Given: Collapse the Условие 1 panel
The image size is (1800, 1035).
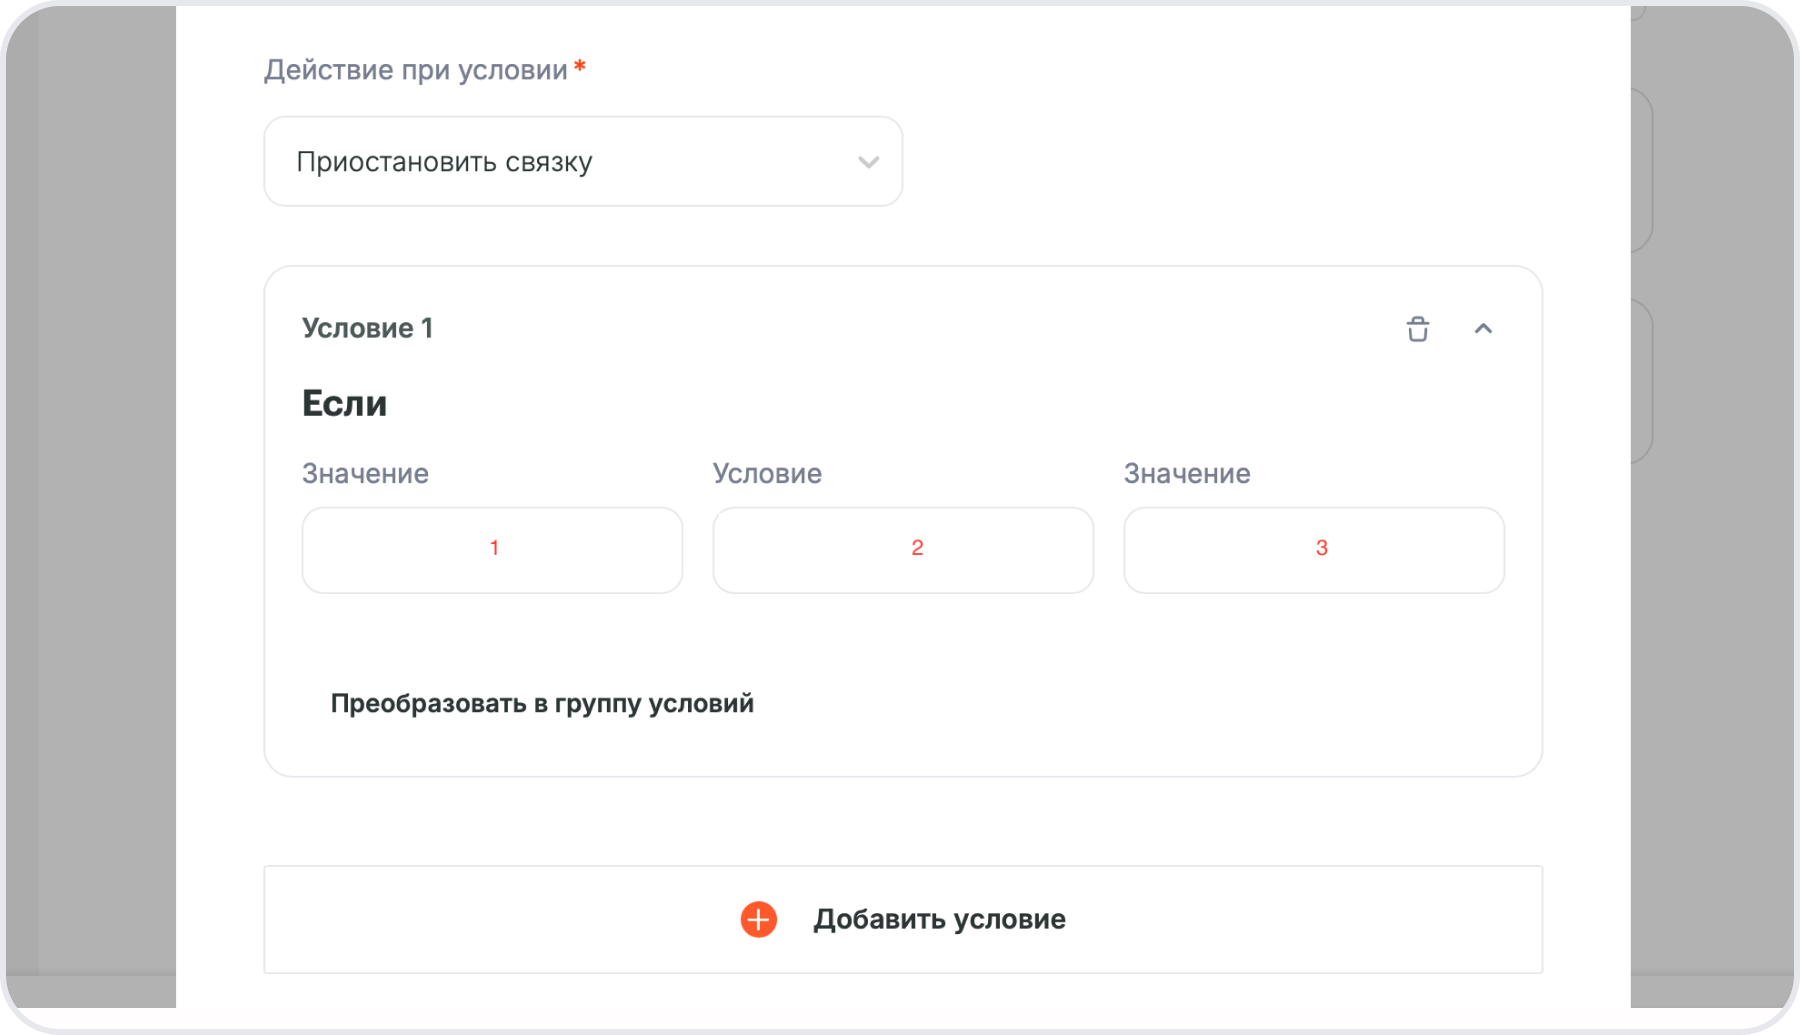Looking at the screenshot, I should coord(1483,329).
